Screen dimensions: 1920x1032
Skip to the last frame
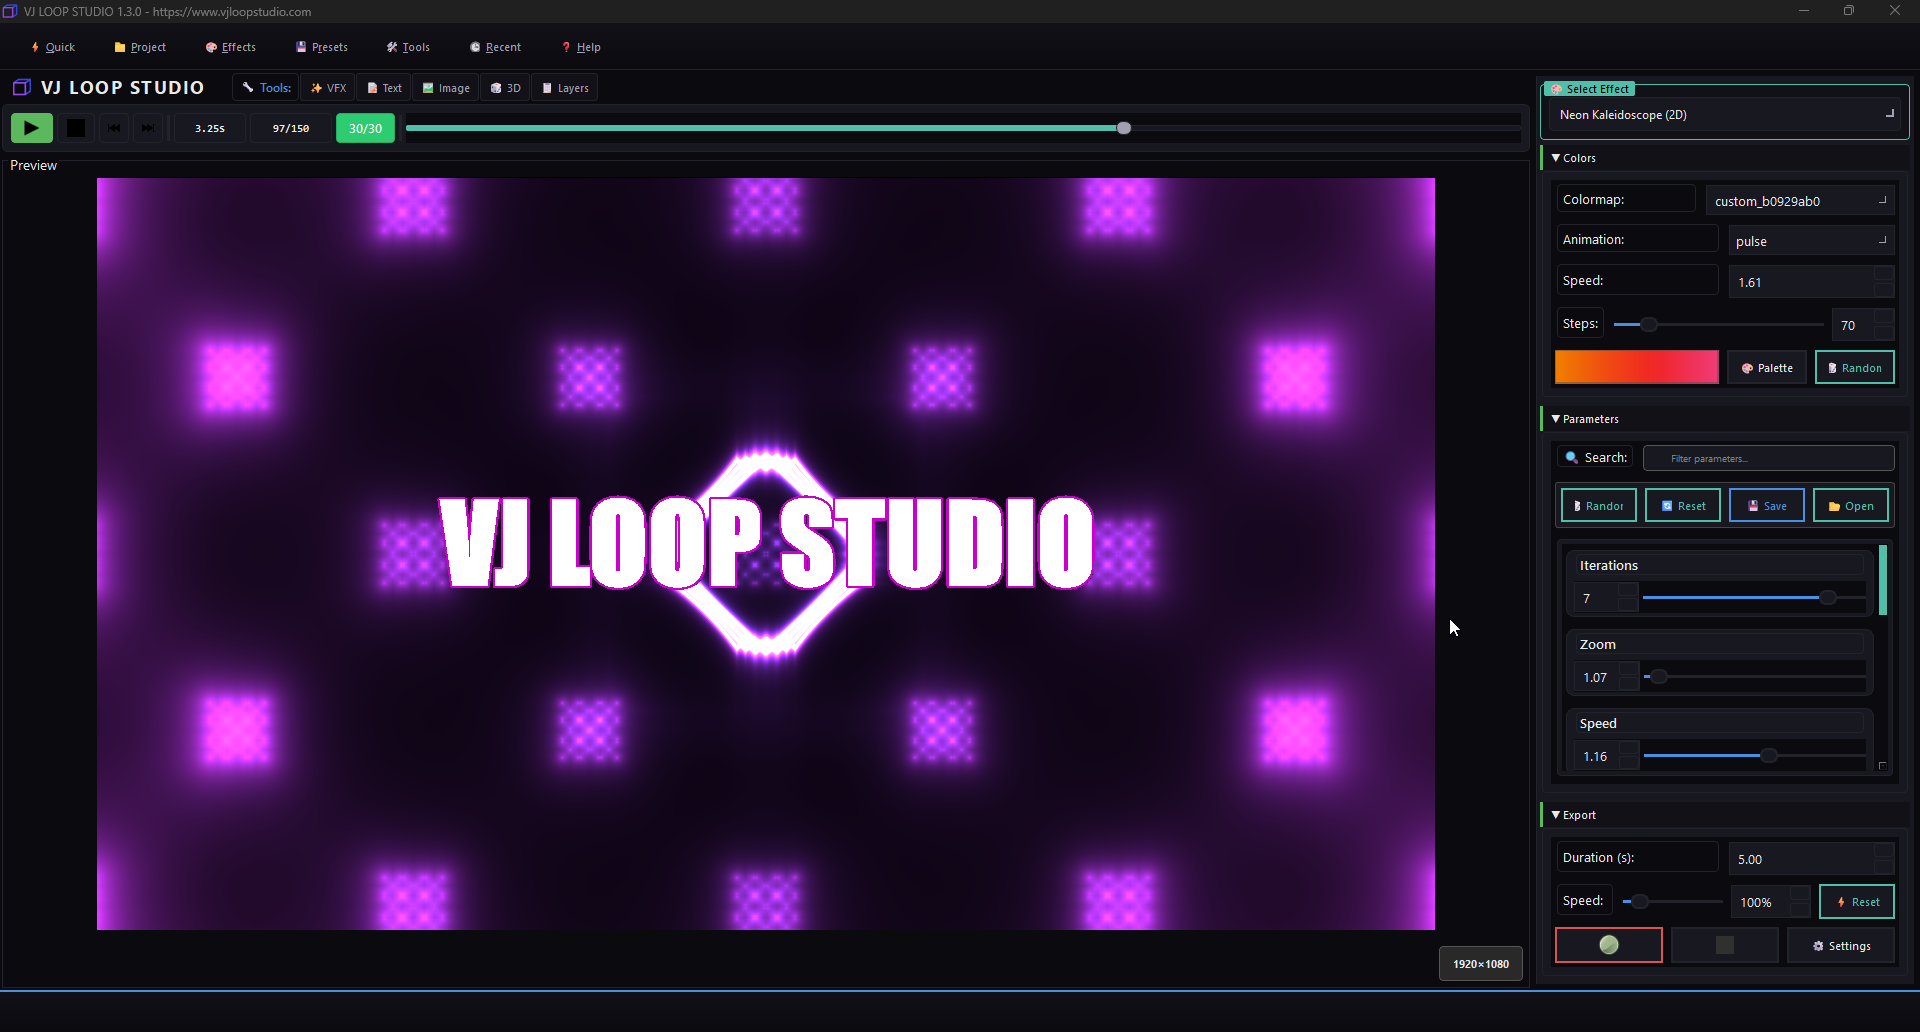click(148, 128)
